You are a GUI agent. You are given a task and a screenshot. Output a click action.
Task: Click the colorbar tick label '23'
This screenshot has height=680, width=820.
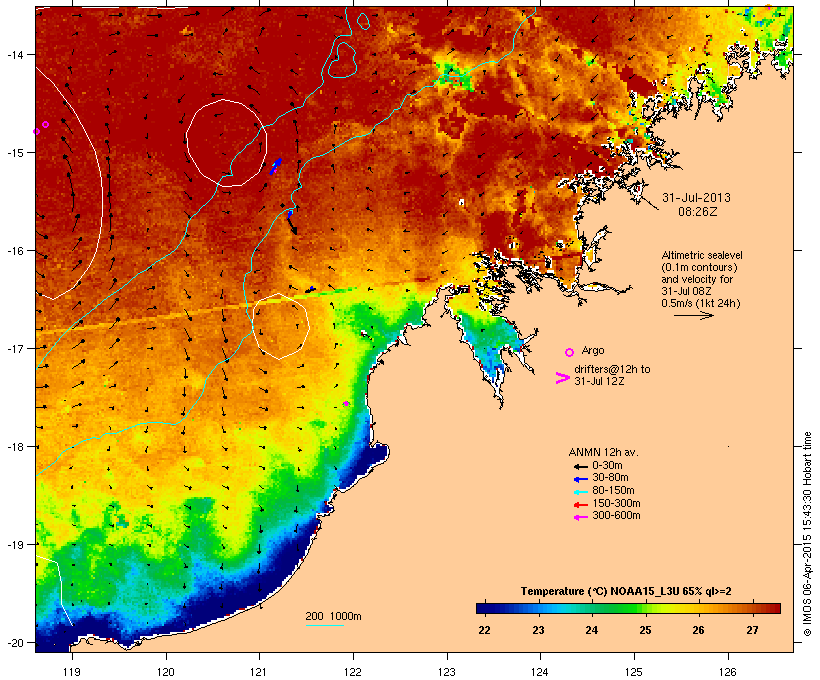pos(538,630)
